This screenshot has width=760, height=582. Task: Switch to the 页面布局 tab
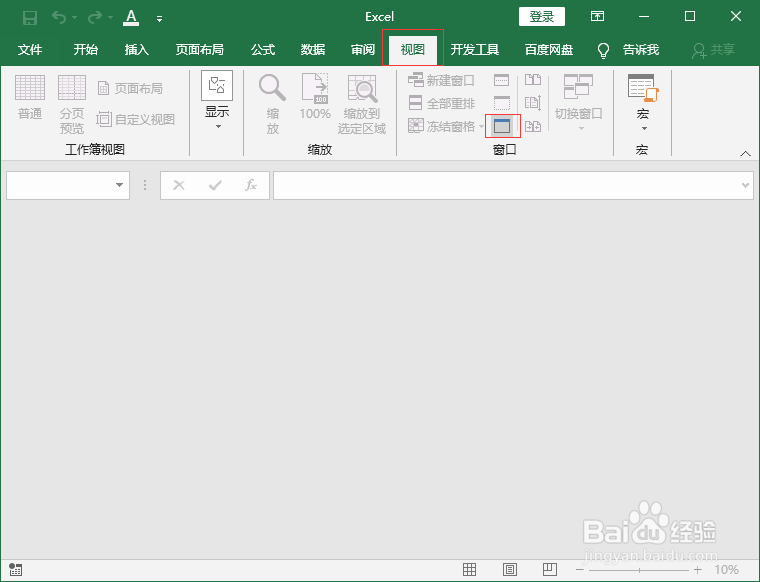(x=200, y=49)
